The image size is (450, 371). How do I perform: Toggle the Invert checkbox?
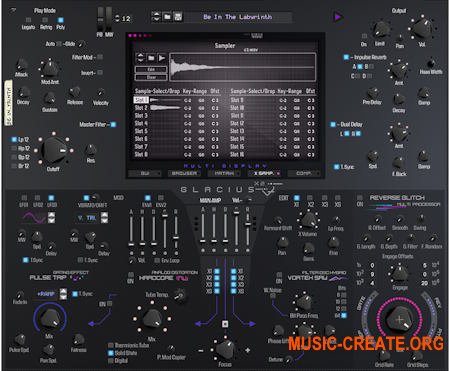pos(100,72)
